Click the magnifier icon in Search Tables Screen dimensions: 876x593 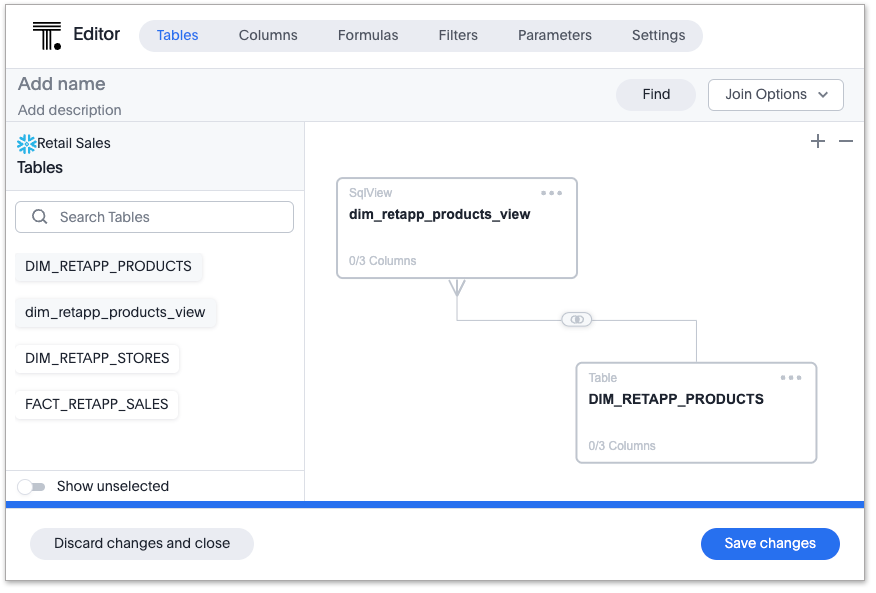tap(40, 217)
